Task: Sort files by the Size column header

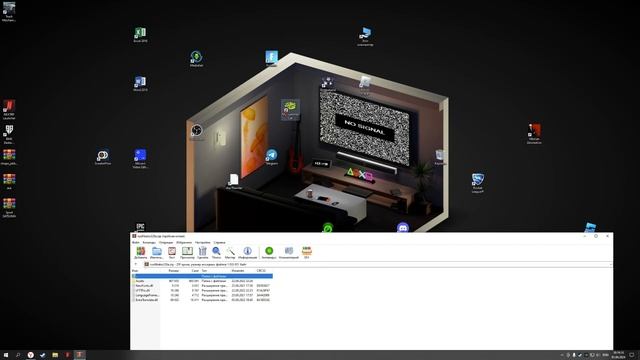Action: tap(173, 271)
